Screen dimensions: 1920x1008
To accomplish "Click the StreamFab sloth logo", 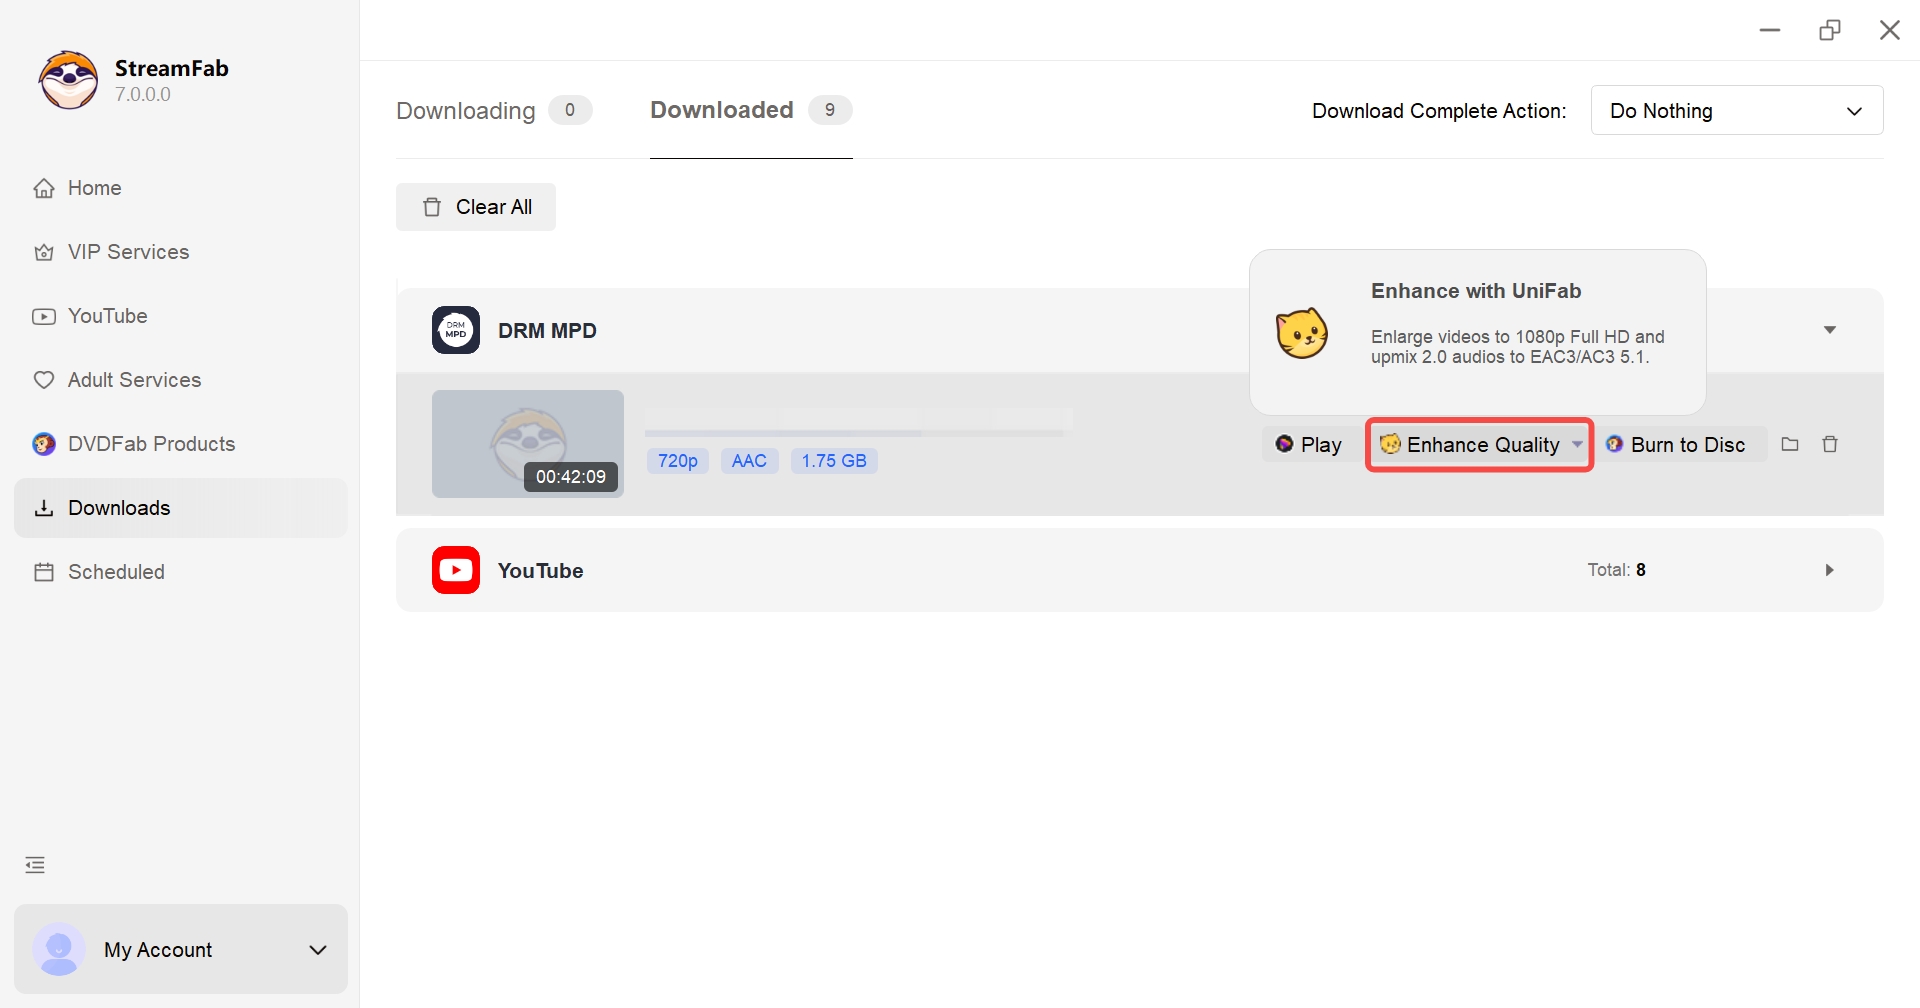I will [68, 80].
